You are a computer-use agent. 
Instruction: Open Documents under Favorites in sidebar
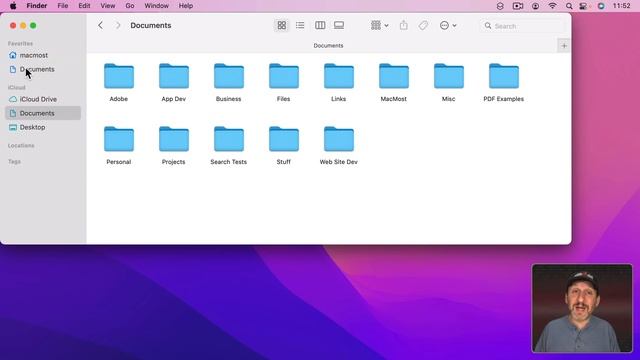(x=43, y=69)
